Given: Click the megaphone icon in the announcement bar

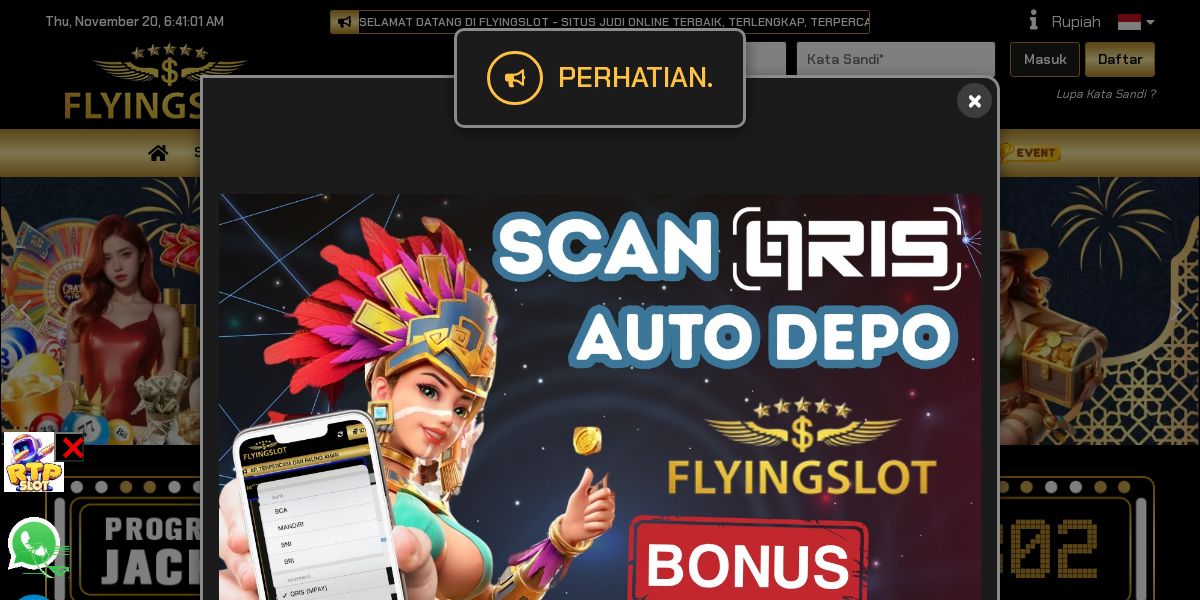Looking at the screenshot, I should click(x=344, y=22).
